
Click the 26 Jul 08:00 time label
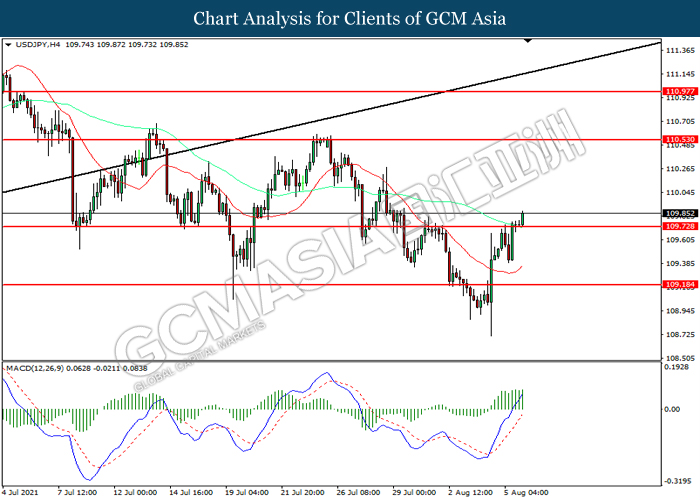click(x=358, y=492)
